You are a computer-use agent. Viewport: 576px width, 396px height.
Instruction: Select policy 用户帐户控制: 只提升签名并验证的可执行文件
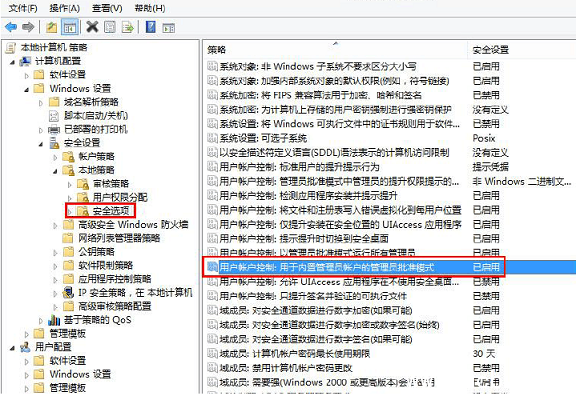[x=313, y=296]
